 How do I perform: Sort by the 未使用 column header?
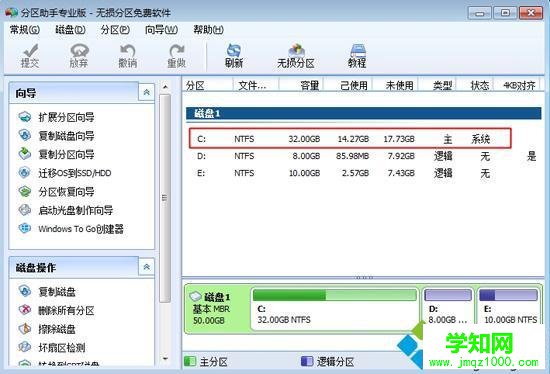pyautogui.click(x=396, y=85)
